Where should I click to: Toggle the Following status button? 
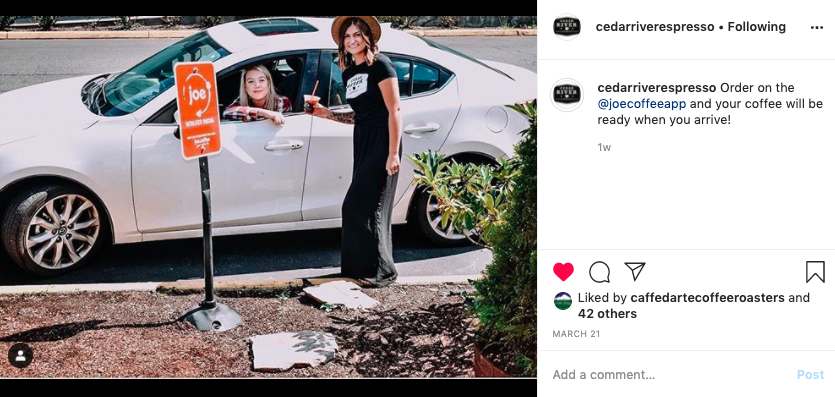[757, 27]
